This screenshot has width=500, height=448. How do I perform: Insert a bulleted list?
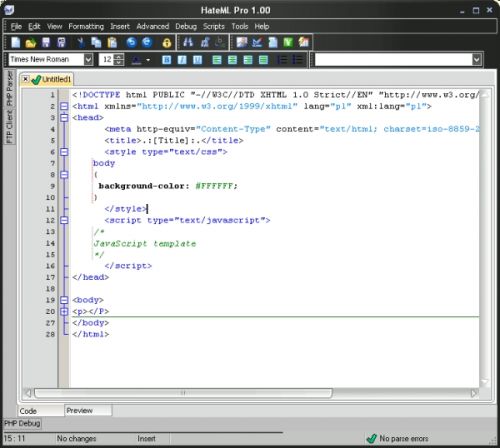[297, 60]
